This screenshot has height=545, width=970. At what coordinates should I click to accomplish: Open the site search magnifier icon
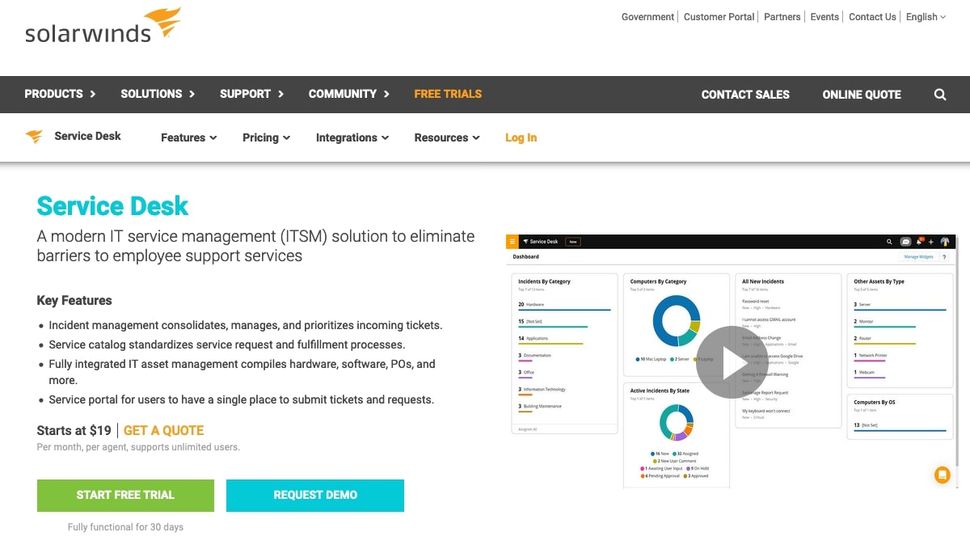tap(940, 95)
